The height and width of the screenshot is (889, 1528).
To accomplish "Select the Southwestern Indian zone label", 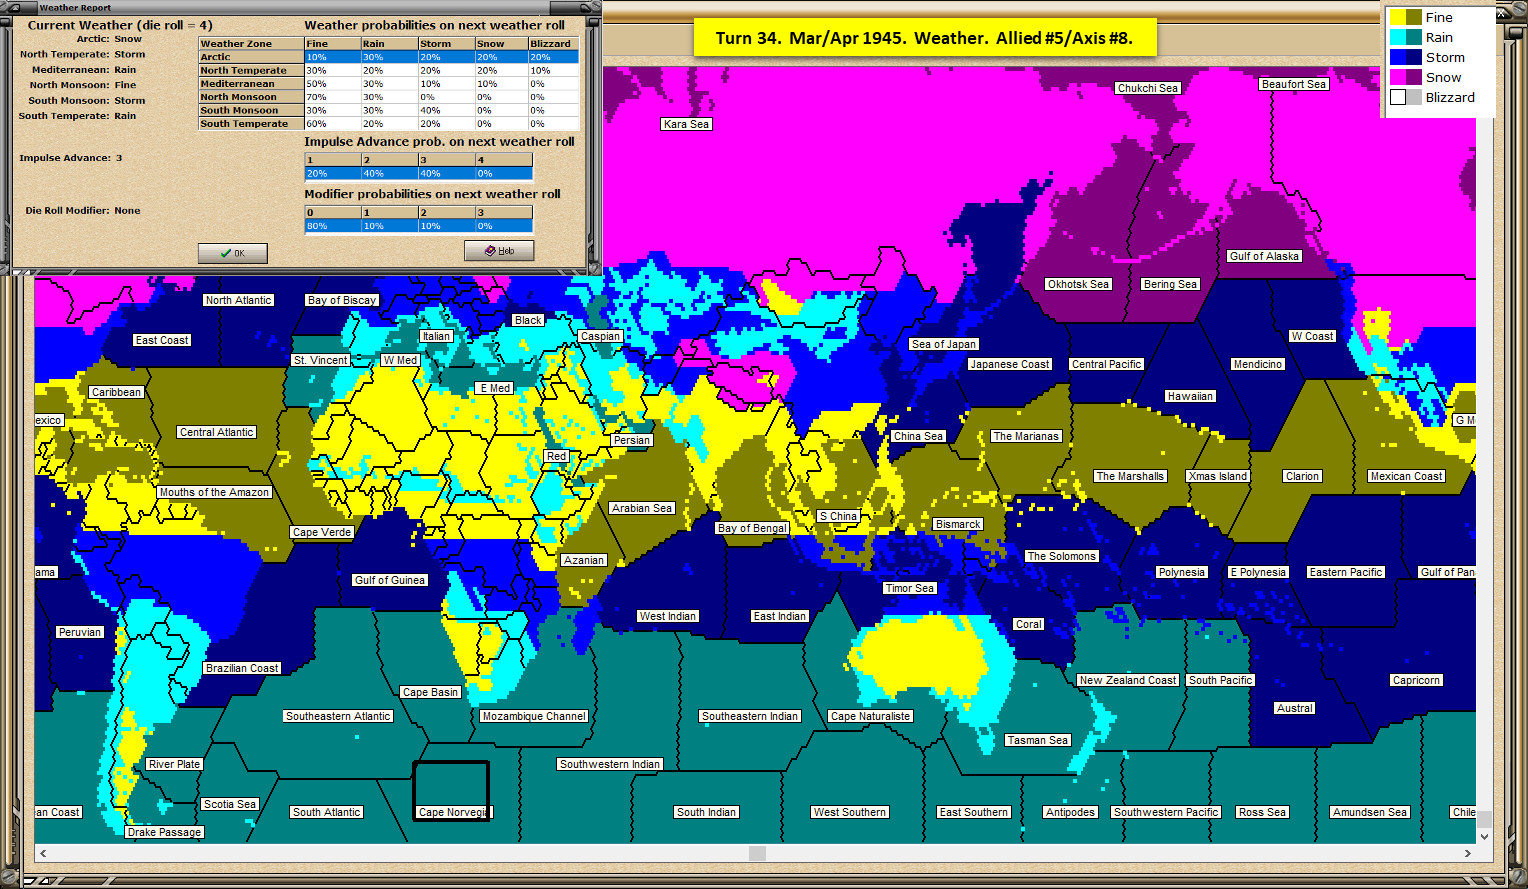I will 610,764.
